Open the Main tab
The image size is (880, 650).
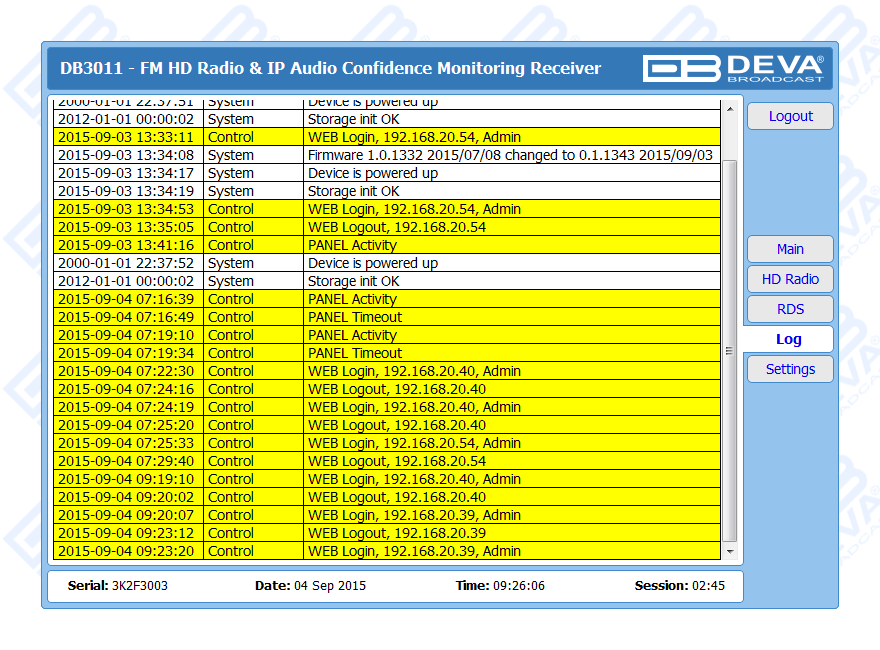(x=790, y=249)
